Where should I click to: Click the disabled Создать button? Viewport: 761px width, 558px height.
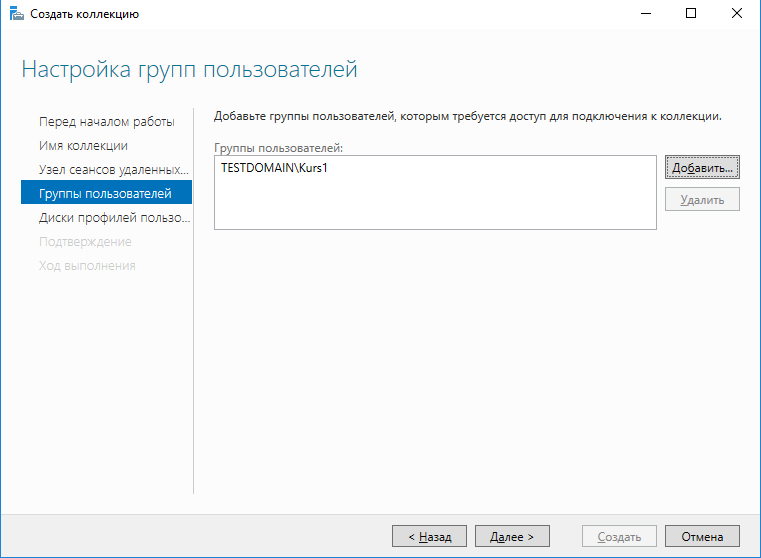click(x=619, y=537)
